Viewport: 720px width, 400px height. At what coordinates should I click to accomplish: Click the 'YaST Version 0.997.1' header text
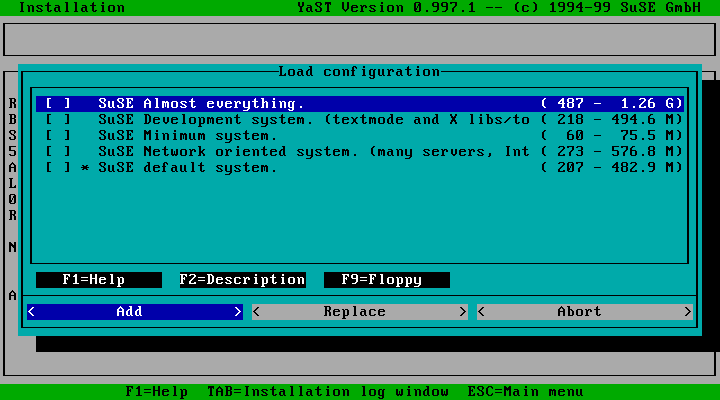coord(386,8)
